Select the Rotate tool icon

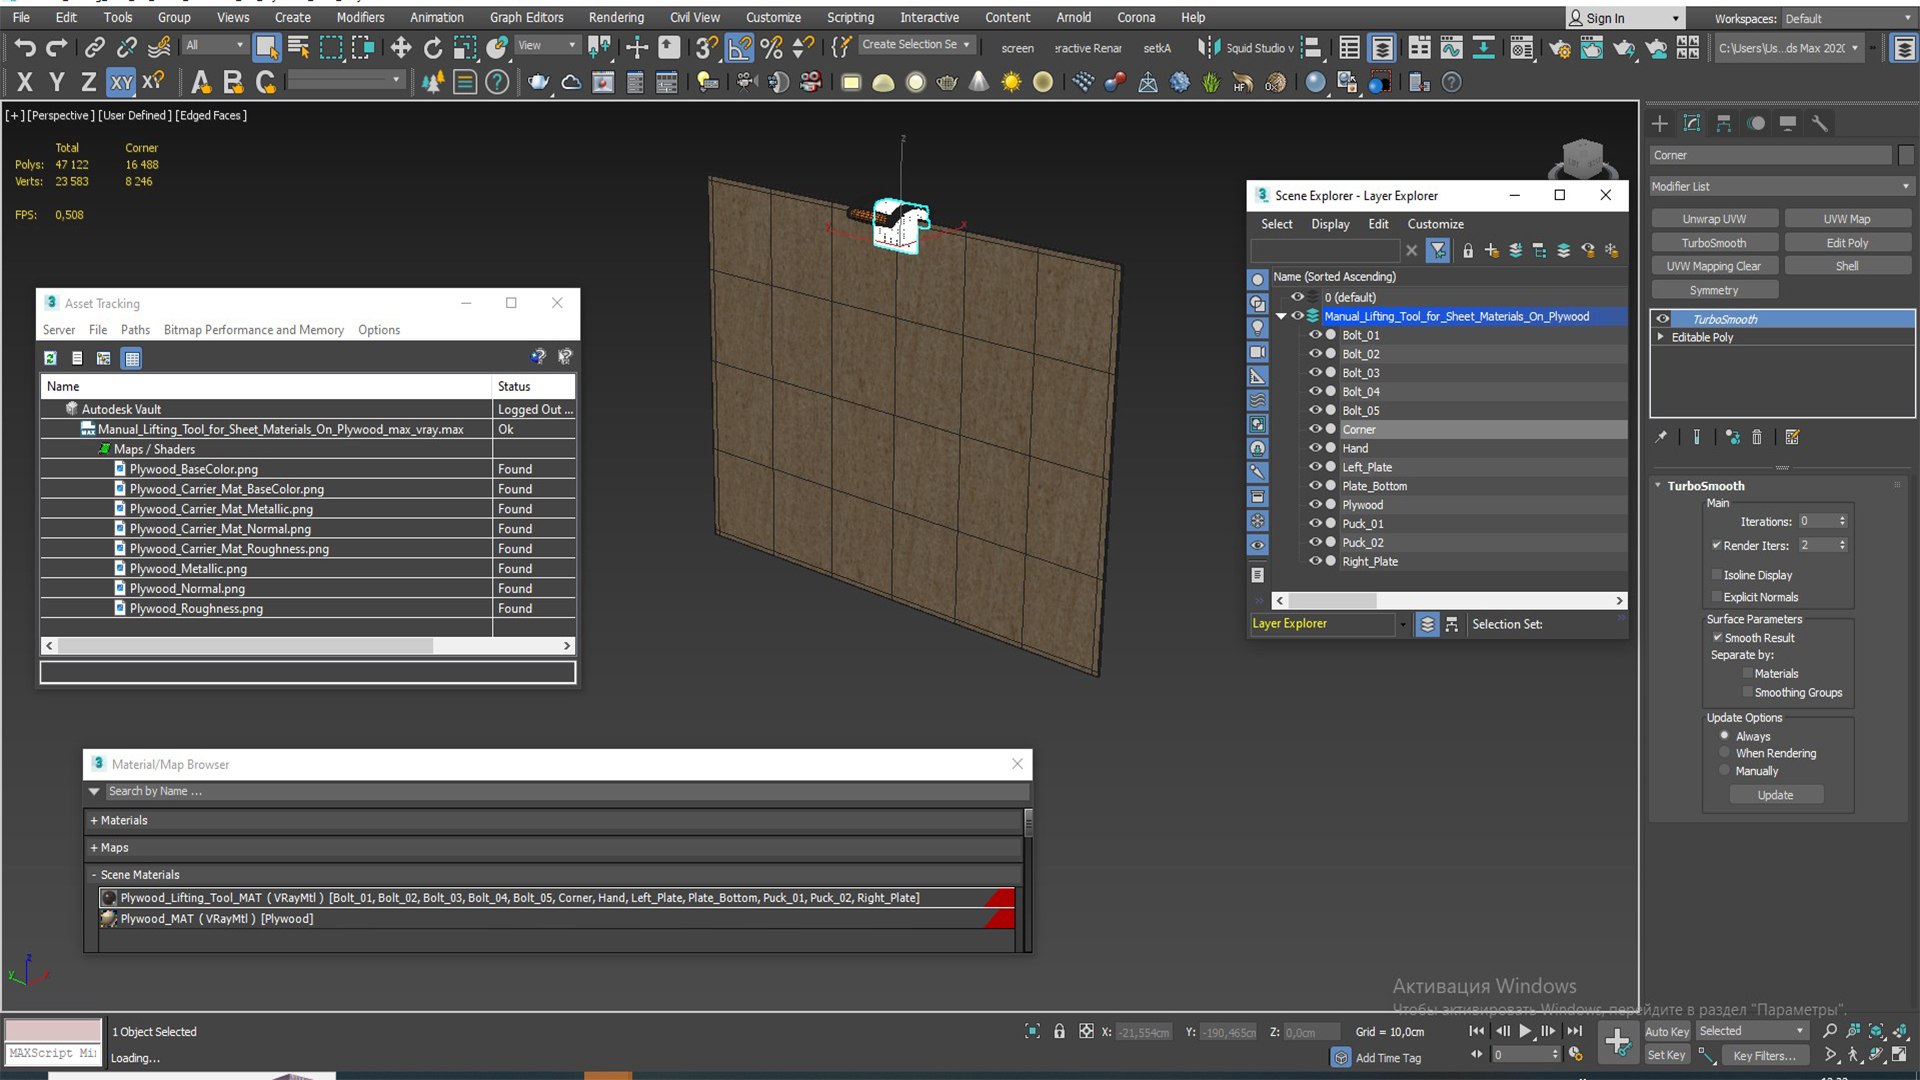(433, 47)
